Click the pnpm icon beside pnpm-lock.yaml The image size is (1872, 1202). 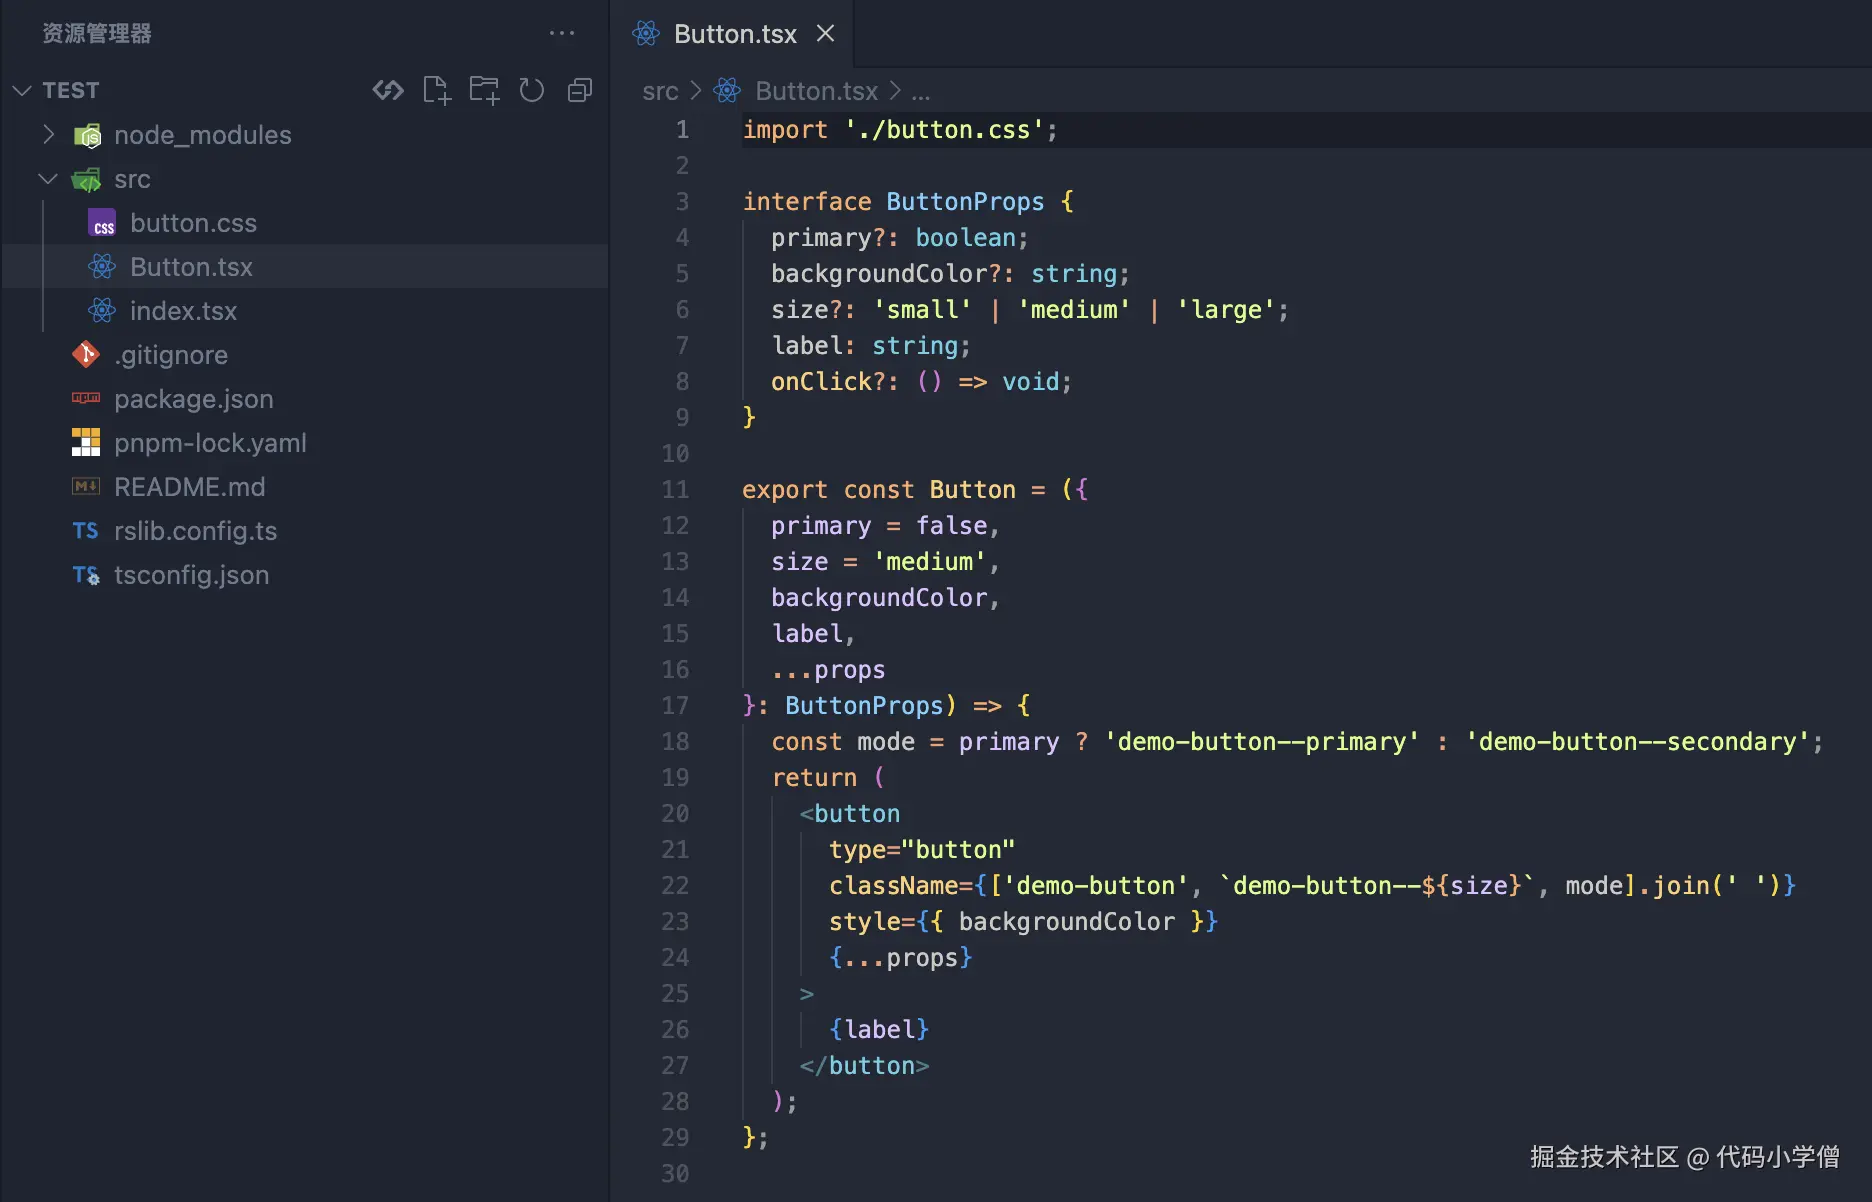[86, 442]
